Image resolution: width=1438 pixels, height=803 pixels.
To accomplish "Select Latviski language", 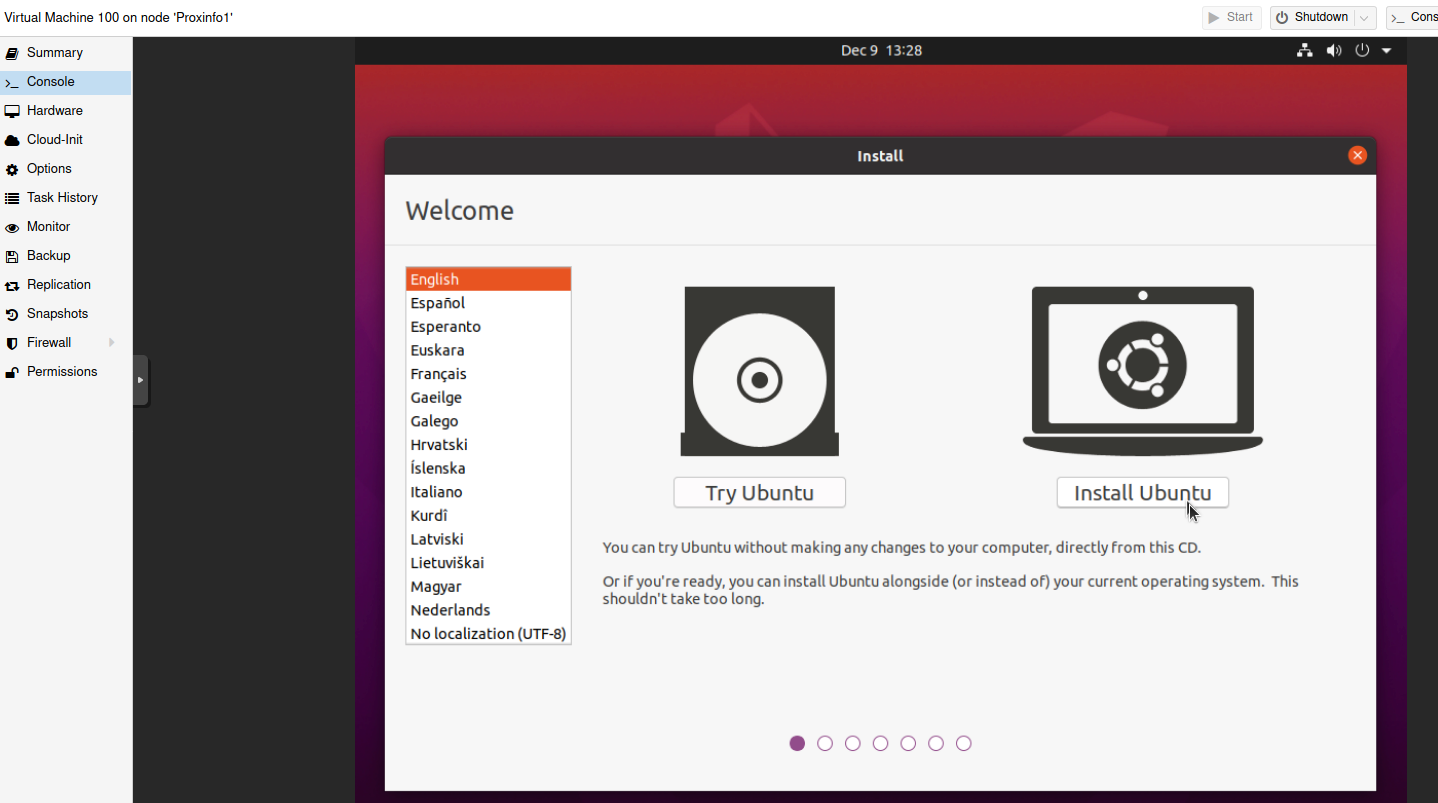I will [x=488, y=539].
